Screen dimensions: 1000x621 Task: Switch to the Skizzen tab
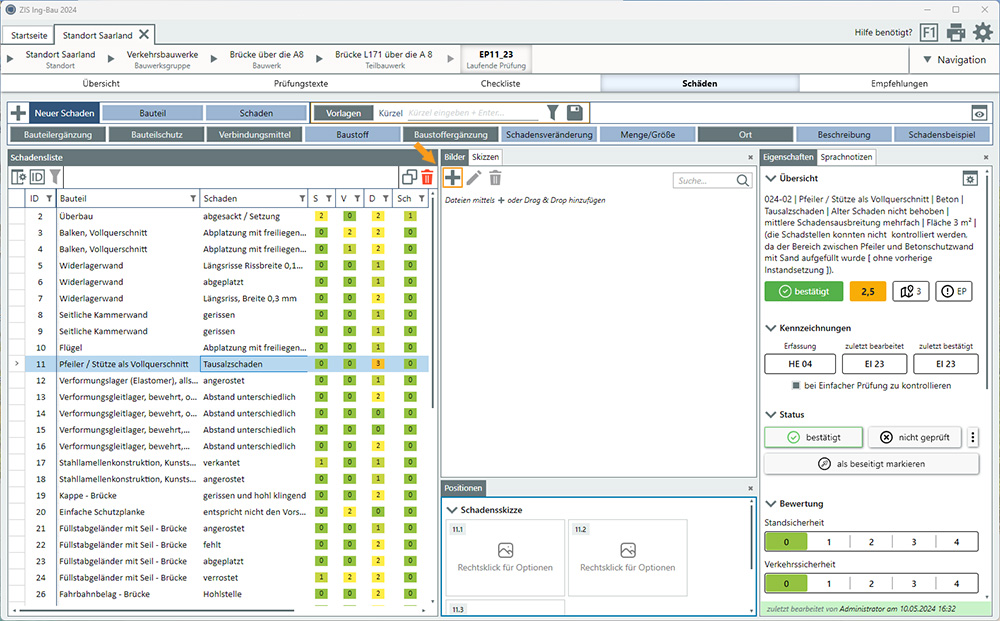click(x=486, y=157)
